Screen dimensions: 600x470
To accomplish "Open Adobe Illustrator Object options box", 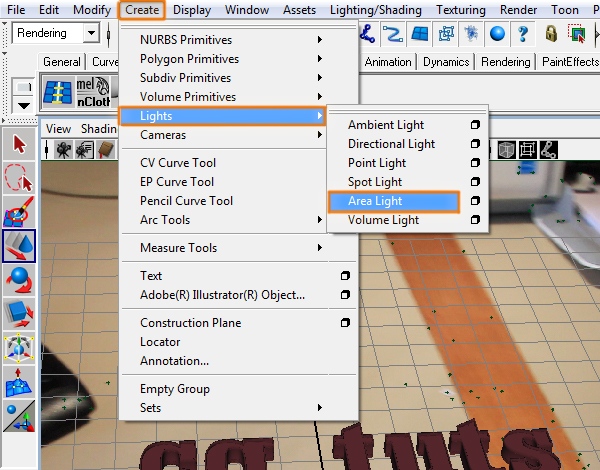I will (345, 295).
